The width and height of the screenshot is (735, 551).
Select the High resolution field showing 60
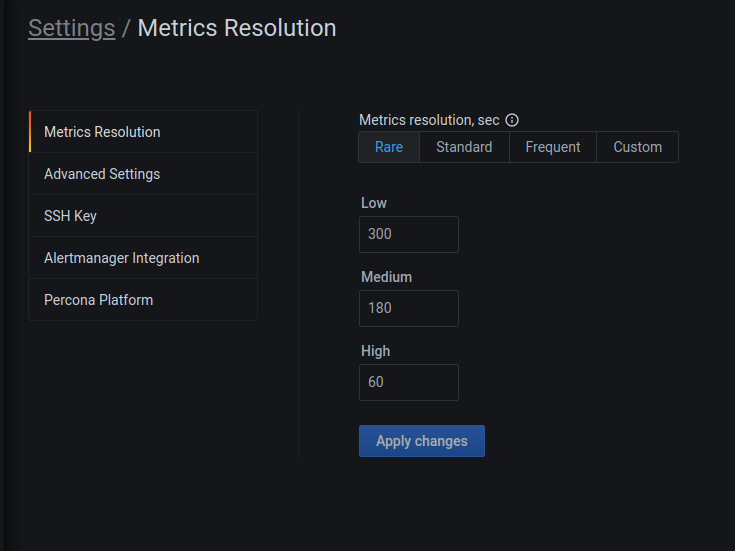408,382
